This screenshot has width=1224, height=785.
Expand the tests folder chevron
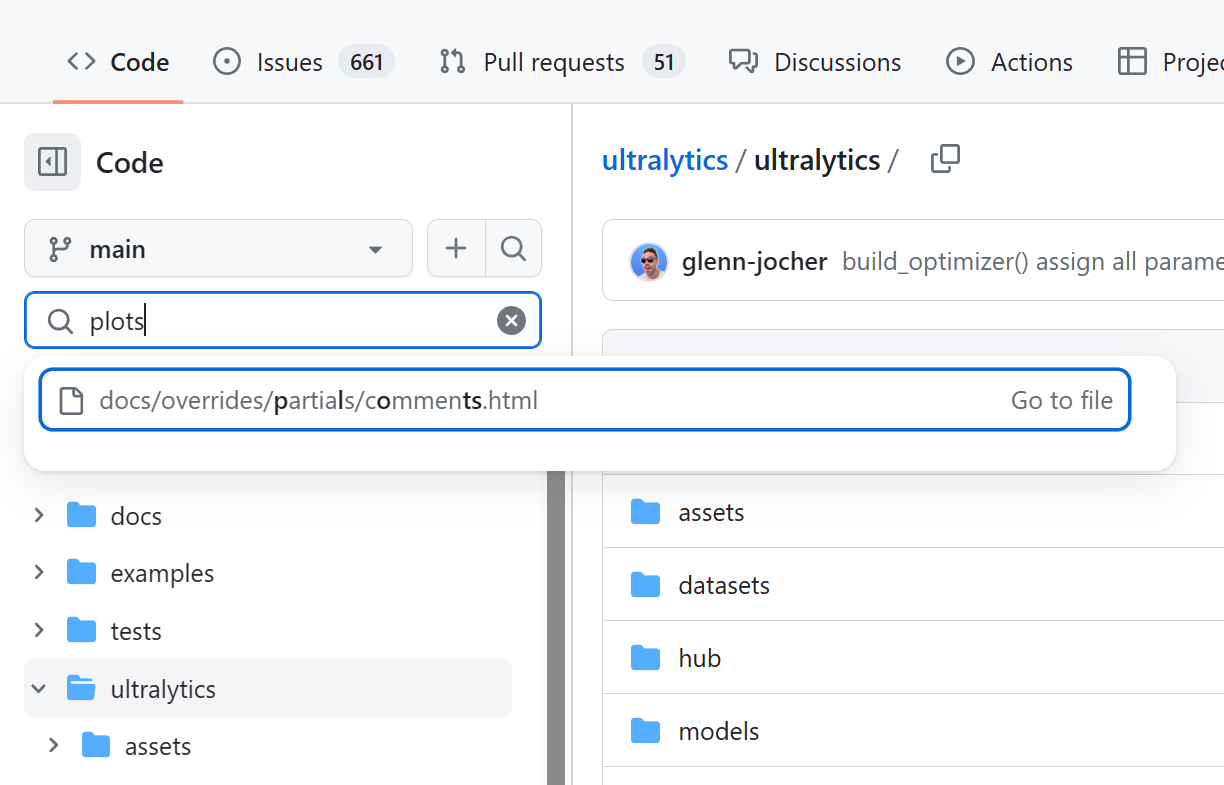coord(39,631)
